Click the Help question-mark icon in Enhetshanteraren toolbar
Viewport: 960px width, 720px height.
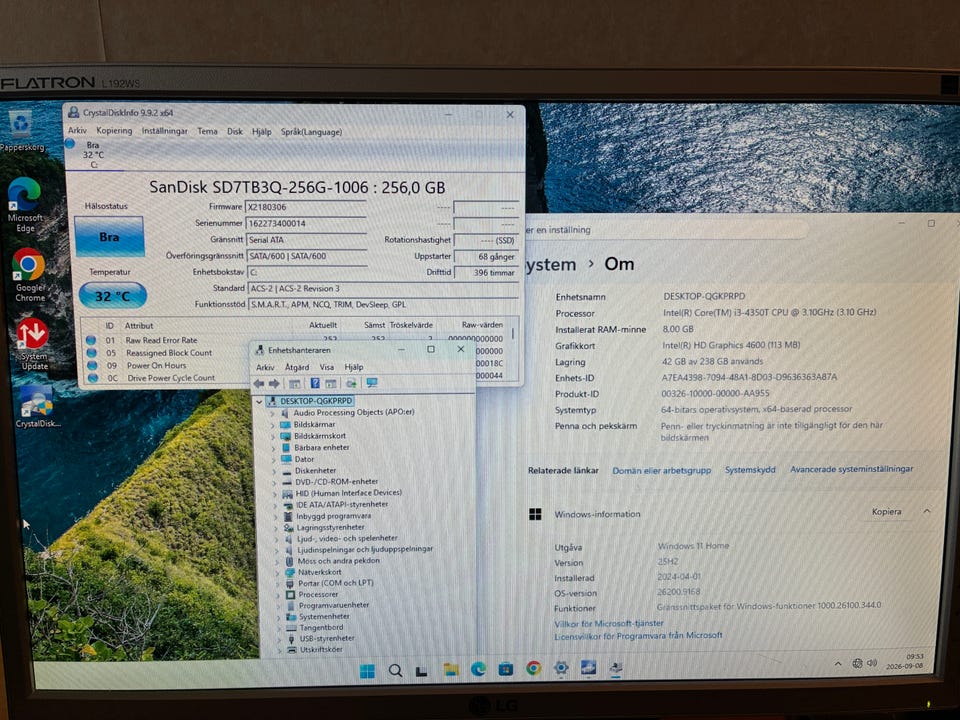point(315,383)
